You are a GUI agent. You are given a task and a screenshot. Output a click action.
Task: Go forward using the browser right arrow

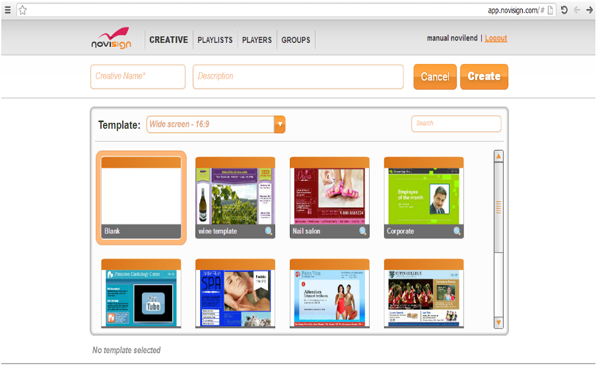589,10
